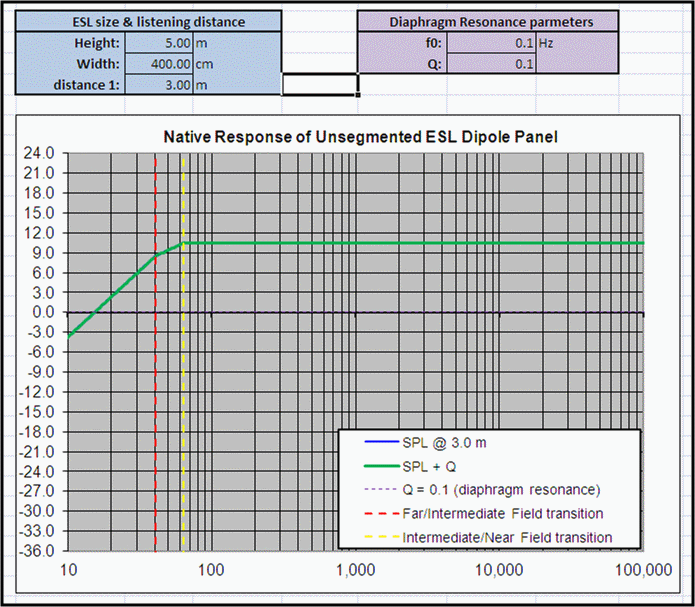Click the 0.0 y-axis label

(43, 312)
